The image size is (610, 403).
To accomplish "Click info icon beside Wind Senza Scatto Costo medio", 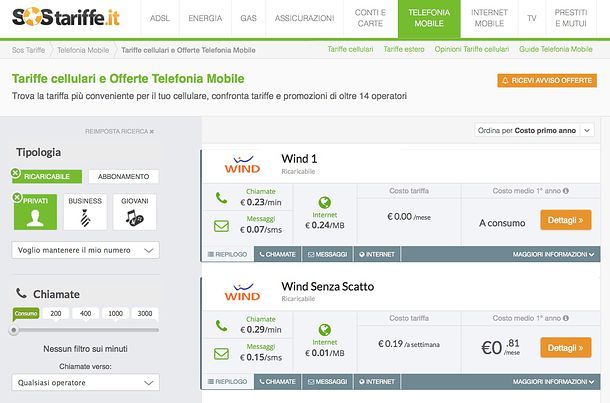I will coord(566,318).
